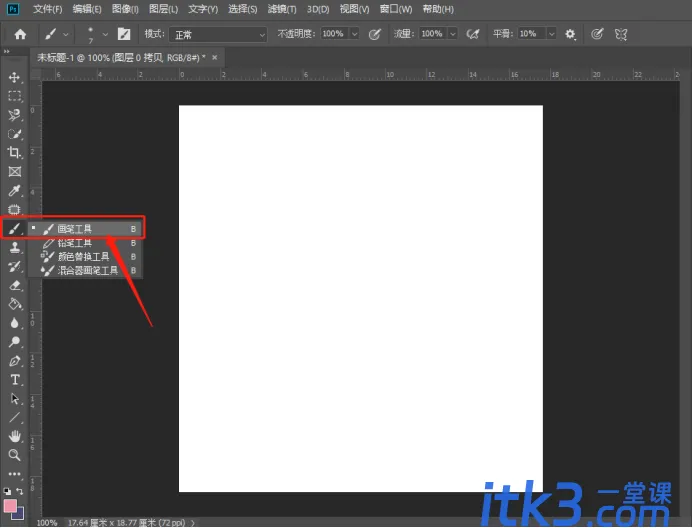This screenshot has width=692, height=528.
Task: Open the 文字(Y) menu
Action: 203,9
